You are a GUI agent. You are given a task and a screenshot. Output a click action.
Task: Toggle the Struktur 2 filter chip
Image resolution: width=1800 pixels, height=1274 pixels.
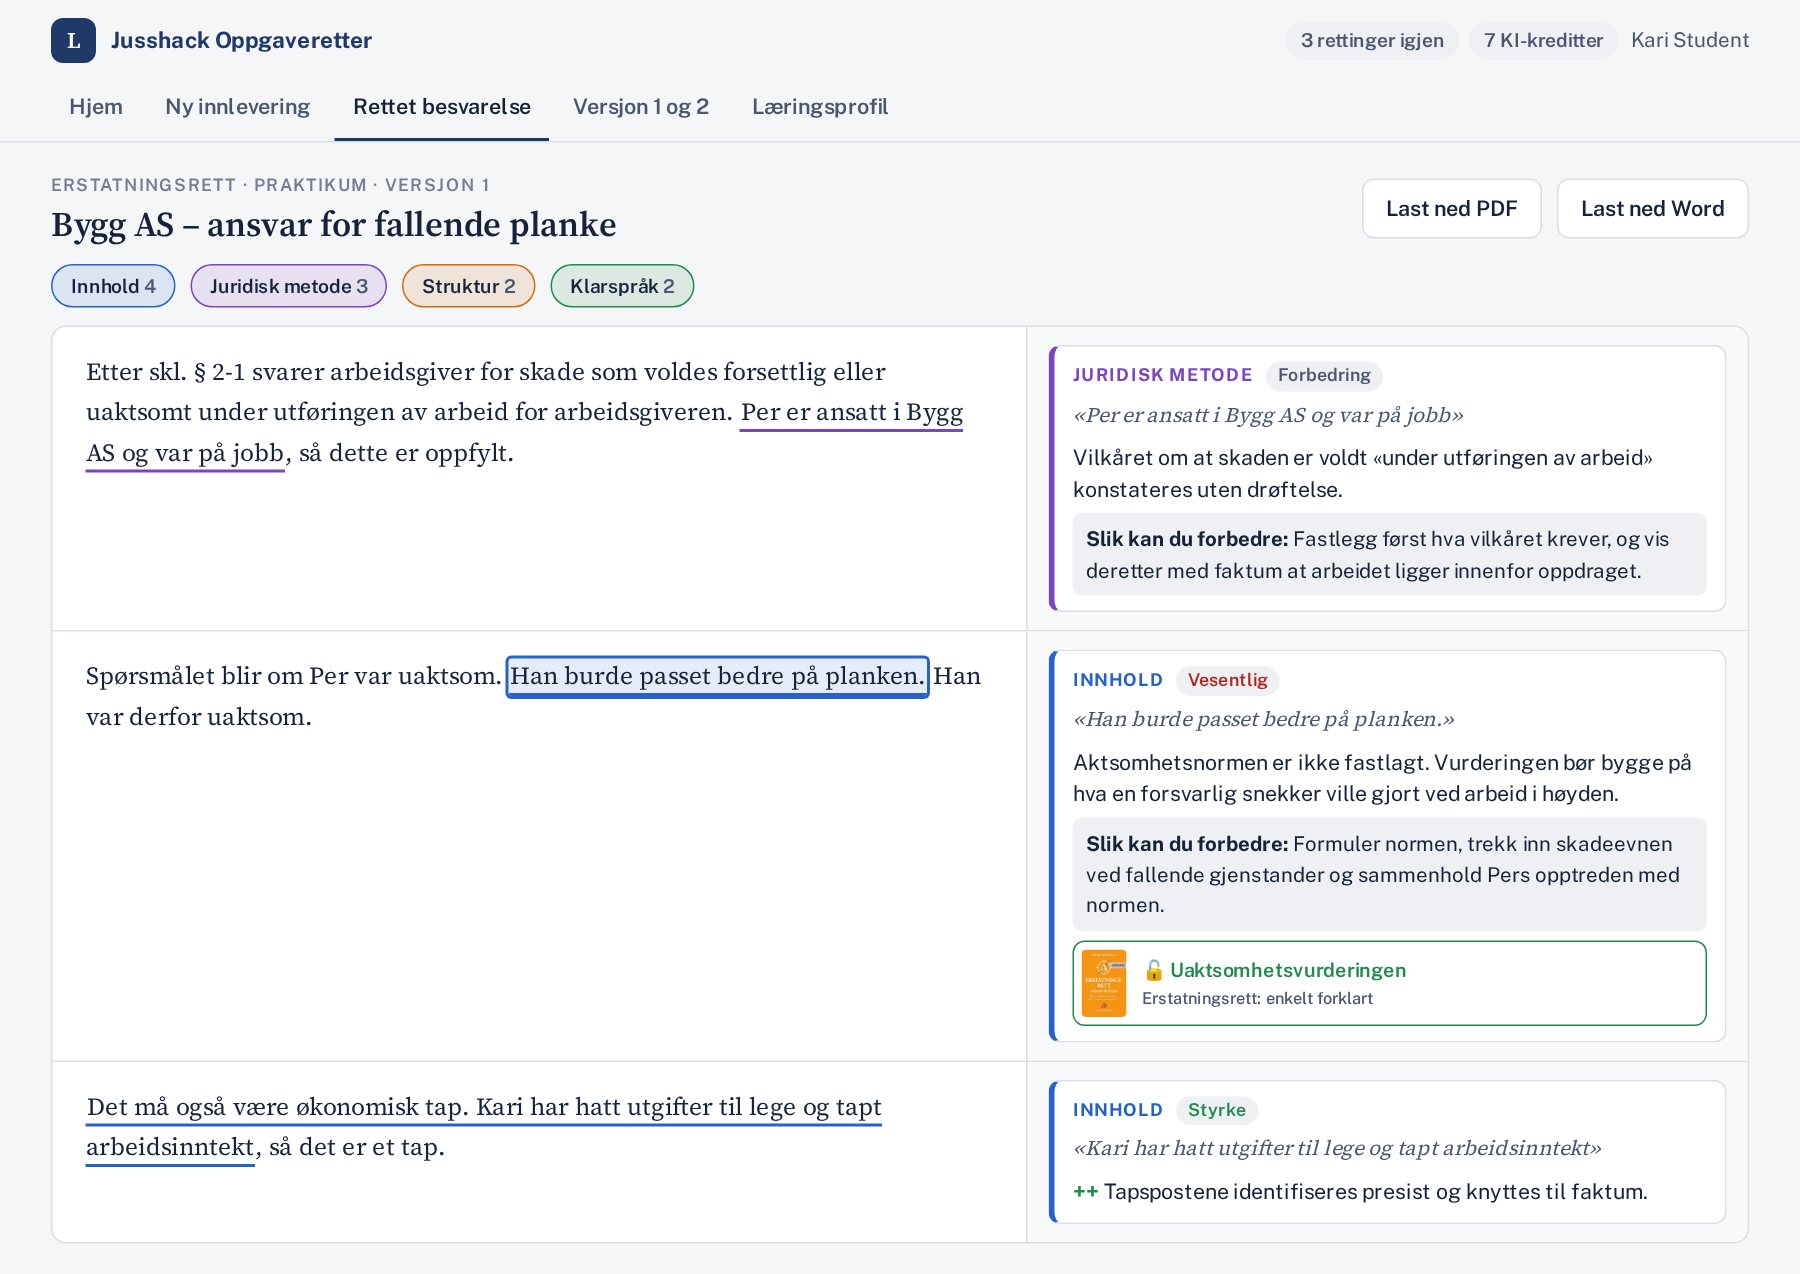(469, 286)
